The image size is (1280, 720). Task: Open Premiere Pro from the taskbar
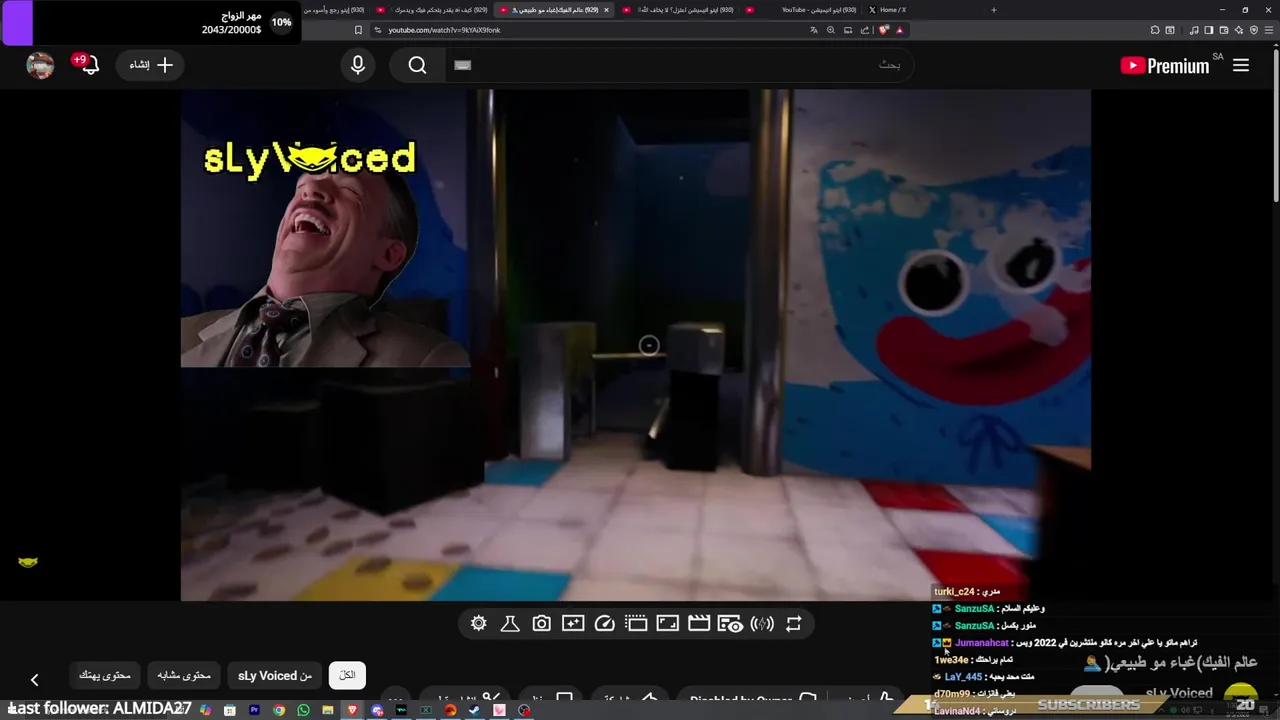coord(254,710)
